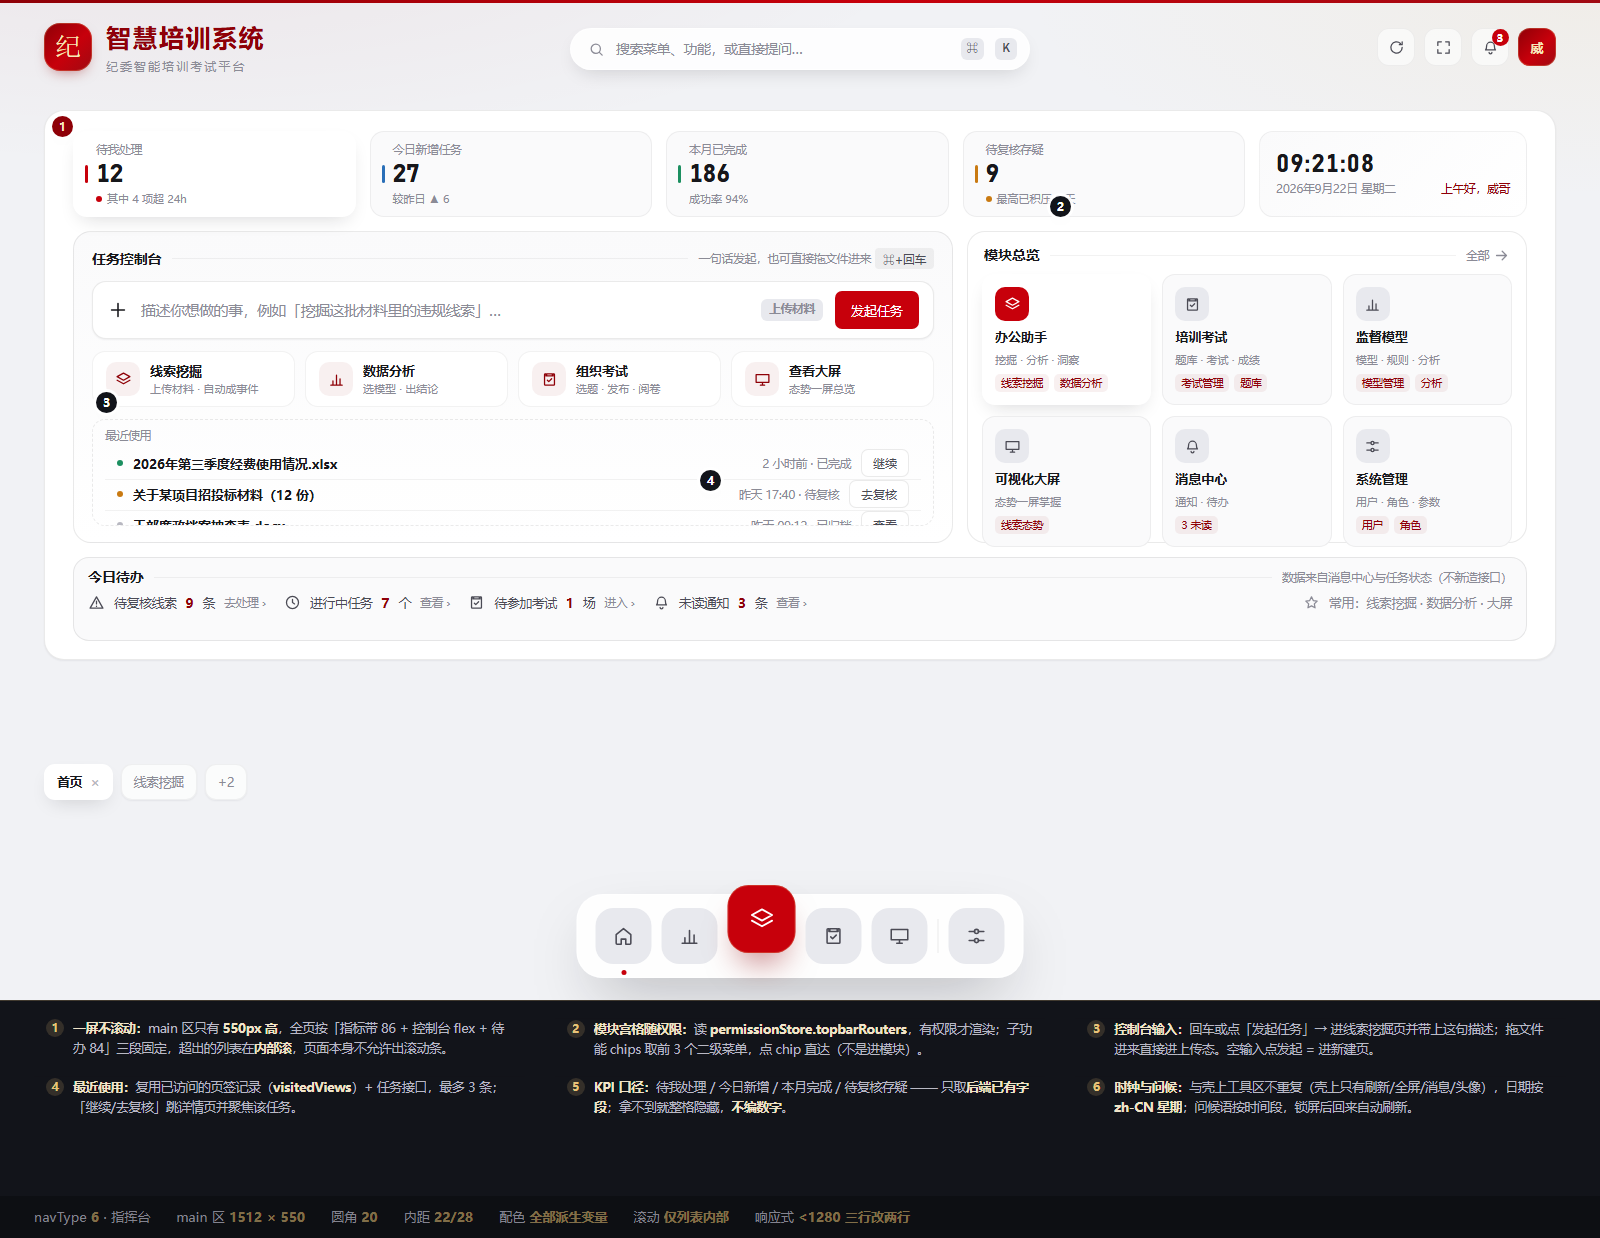This screenshot has width=1600, height=1238.
Task: Click 进入 for 待参加考试
Action: coord(619,603)
